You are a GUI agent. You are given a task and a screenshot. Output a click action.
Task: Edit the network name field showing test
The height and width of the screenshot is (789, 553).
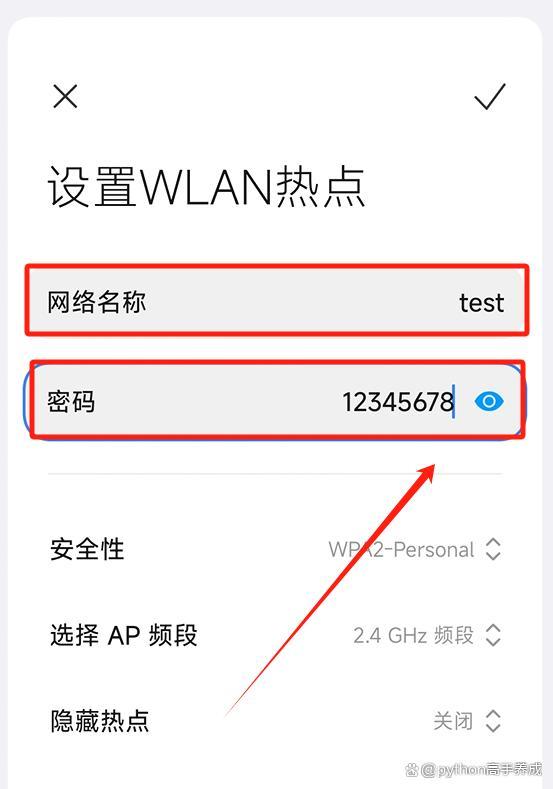[x=277, y=300]
